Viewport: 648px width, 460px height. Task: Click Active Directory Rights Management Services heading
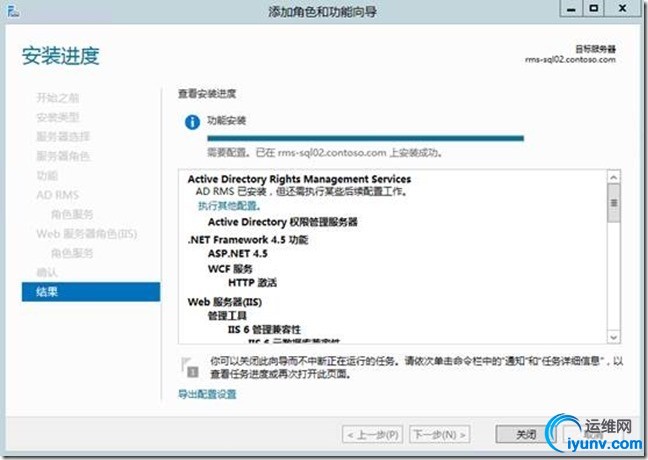299,179
